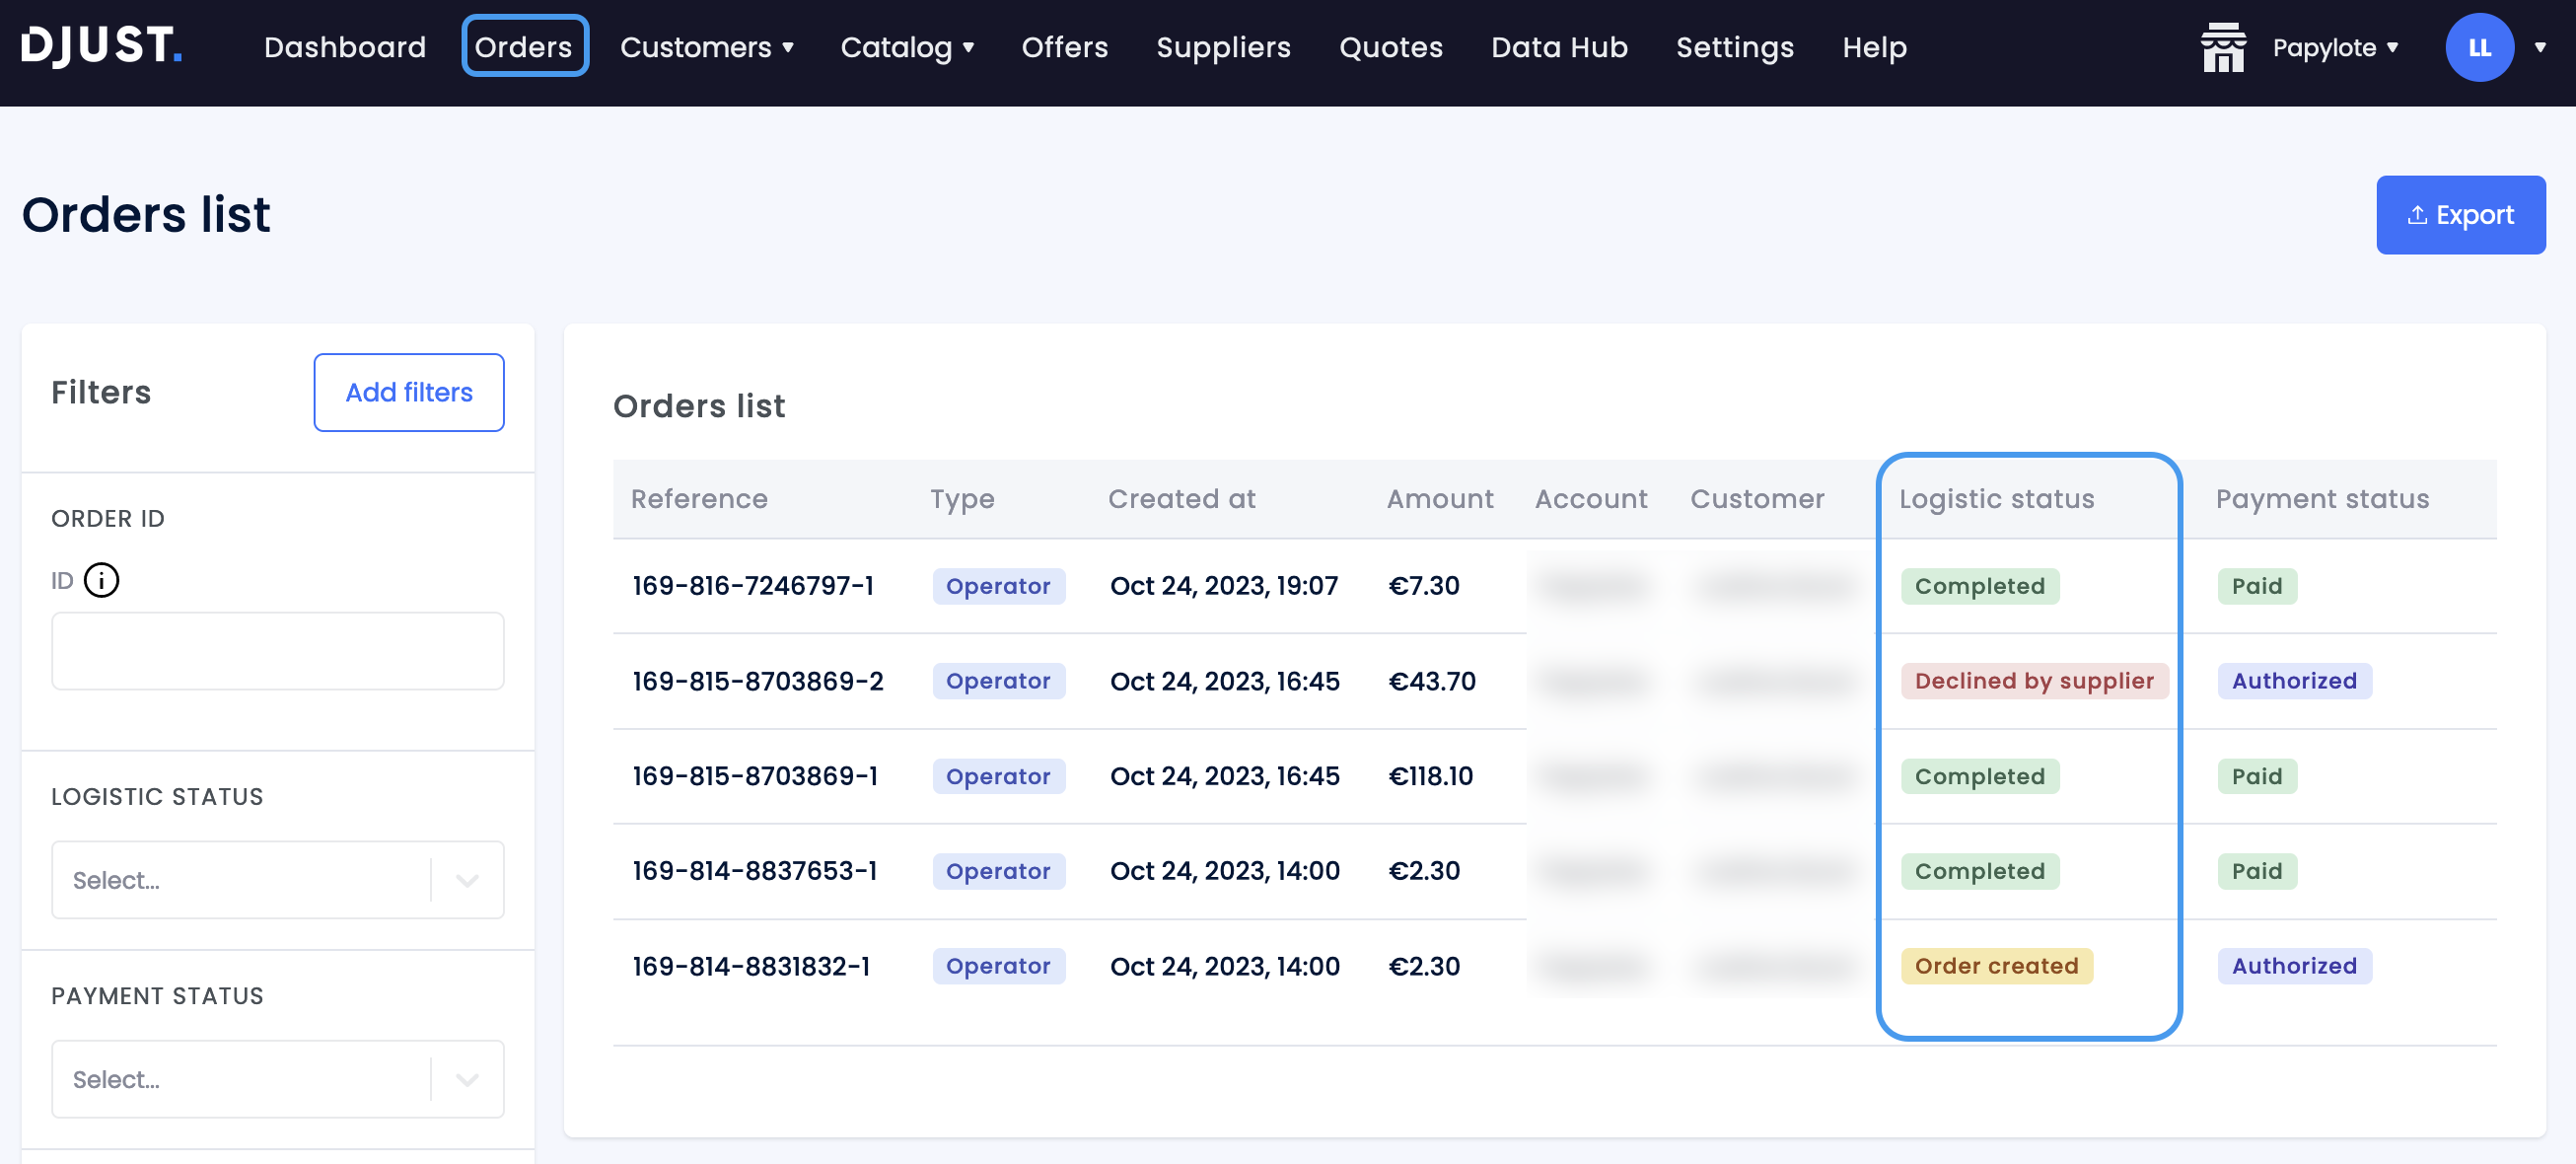Screen dimensions: 2576x1164
Task: Click the DJUST logo
Action: click(x=101, y=46)
